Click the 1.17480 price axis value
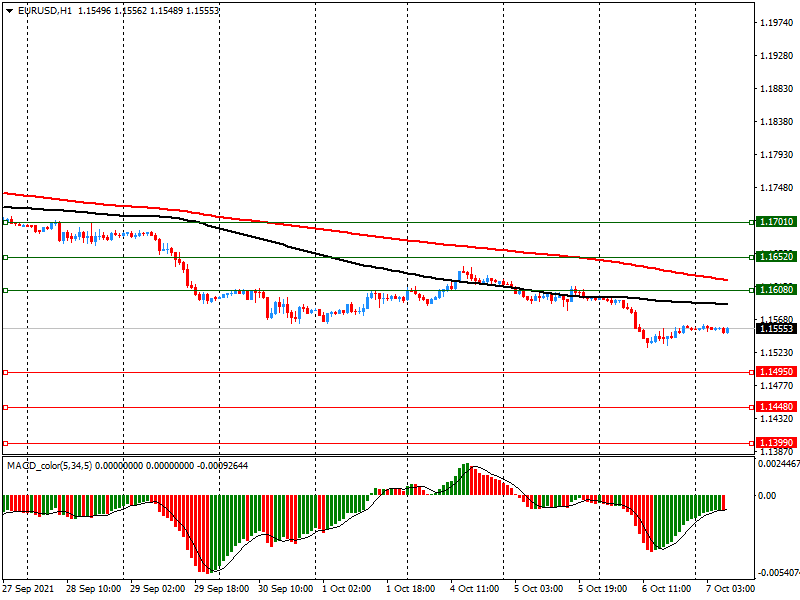800x600 pixels. (x=777, y=188)
